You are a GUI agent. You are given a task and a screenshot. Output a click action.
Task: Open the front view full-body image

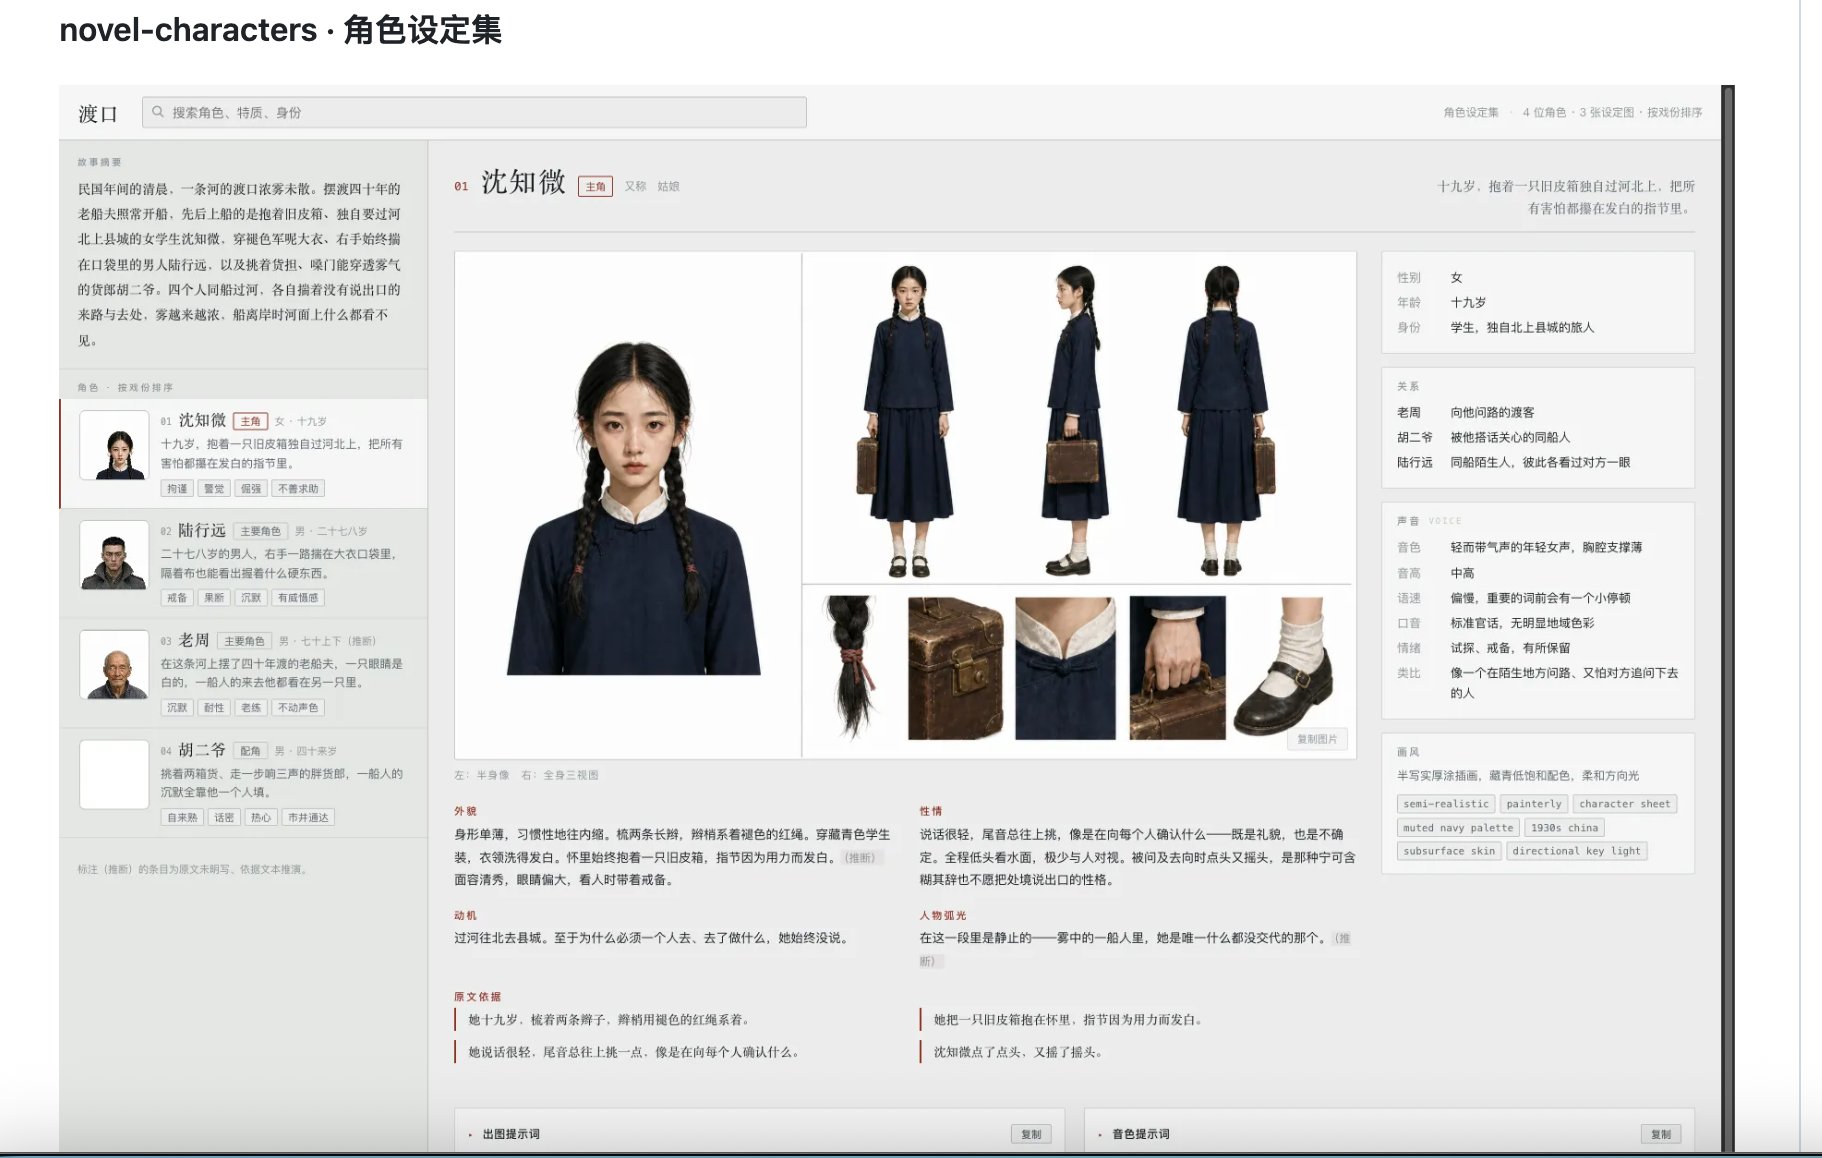908,420
